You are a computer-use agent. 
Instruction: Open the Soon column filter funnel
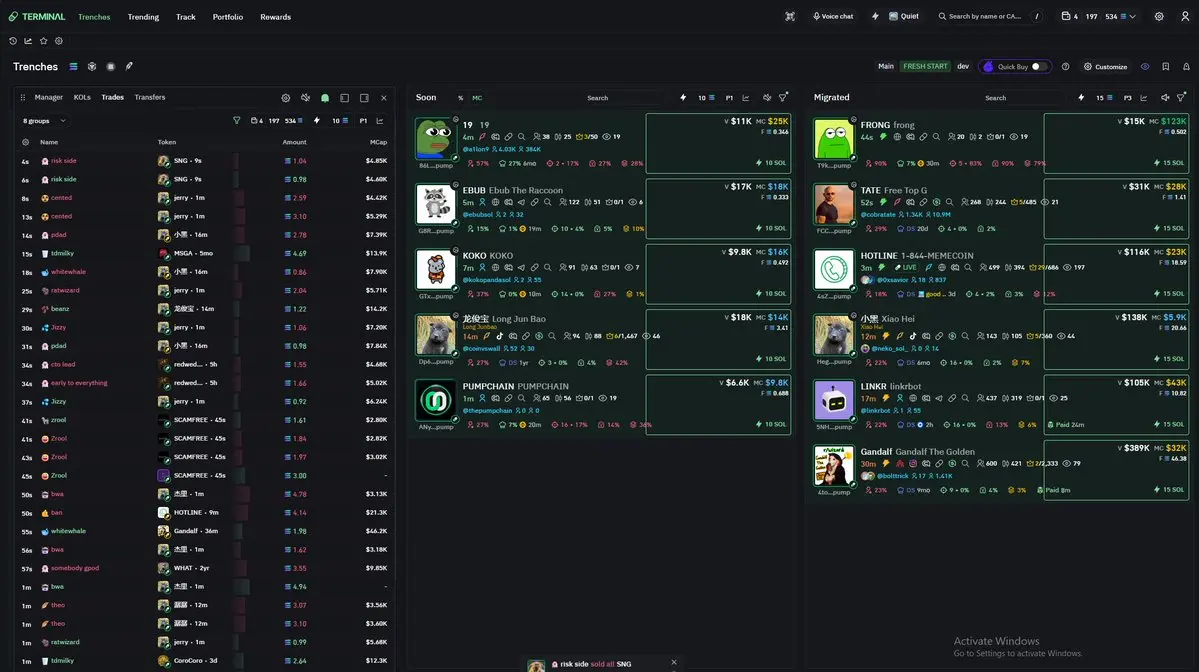(783, 98)
